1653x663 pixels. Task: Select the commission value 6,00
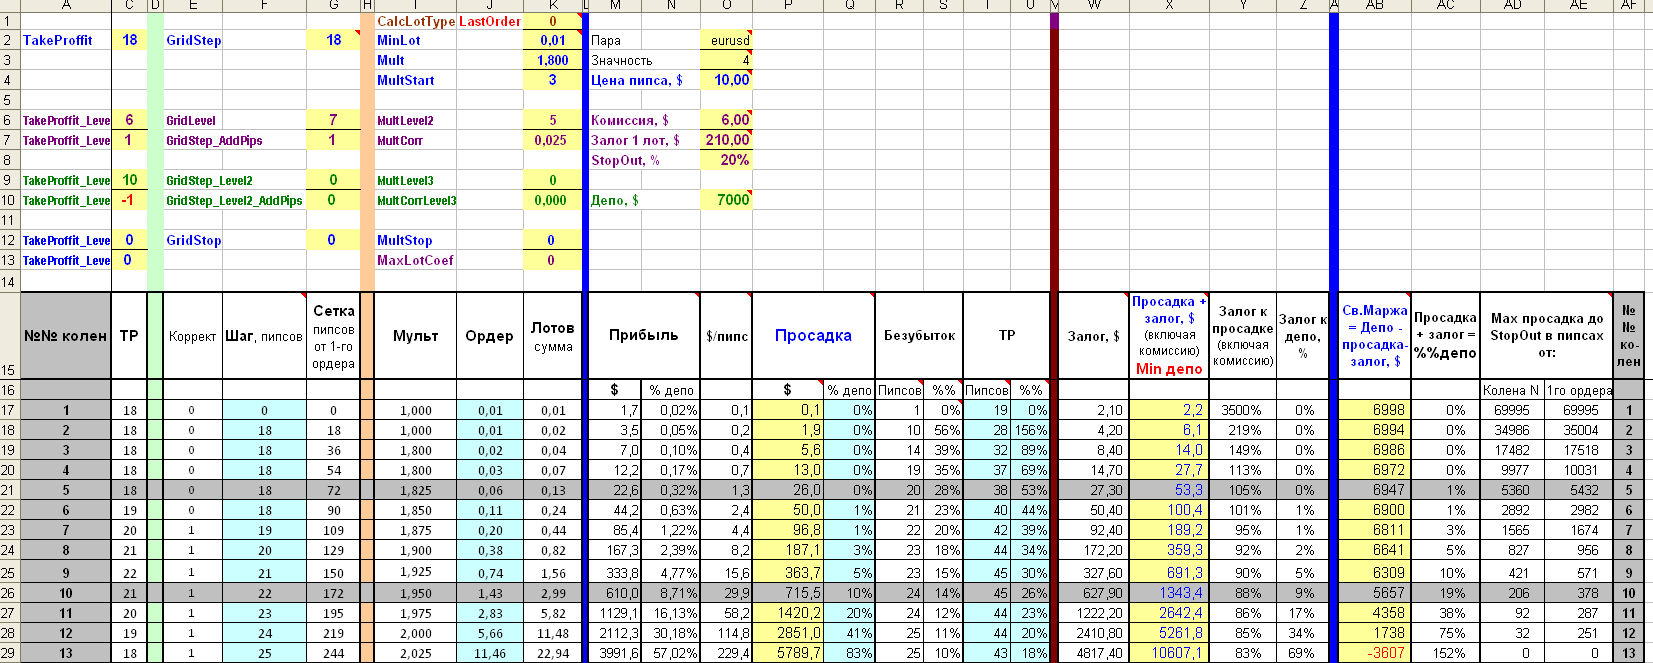pyautogui.click(x=726, y=120)
